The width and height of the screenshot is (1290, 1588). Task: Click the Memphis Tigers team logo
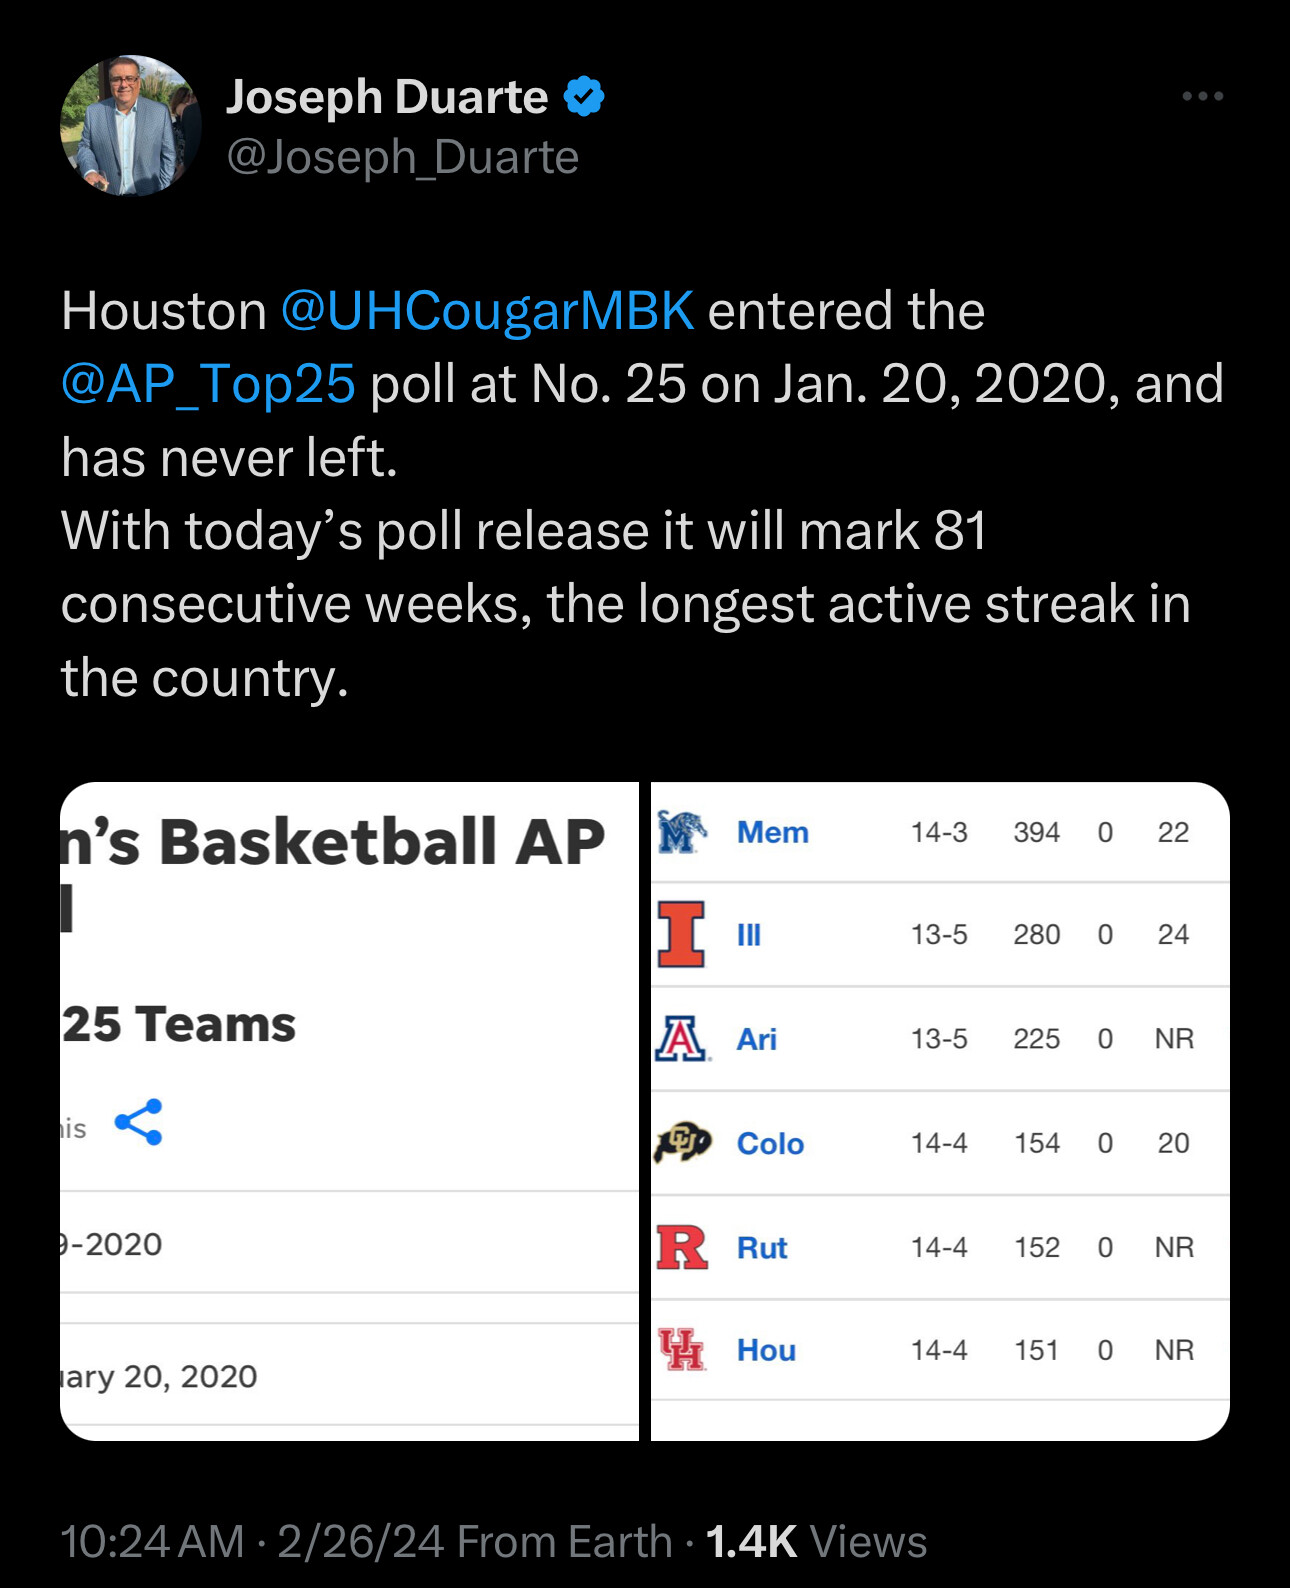[x=682, y=832]
